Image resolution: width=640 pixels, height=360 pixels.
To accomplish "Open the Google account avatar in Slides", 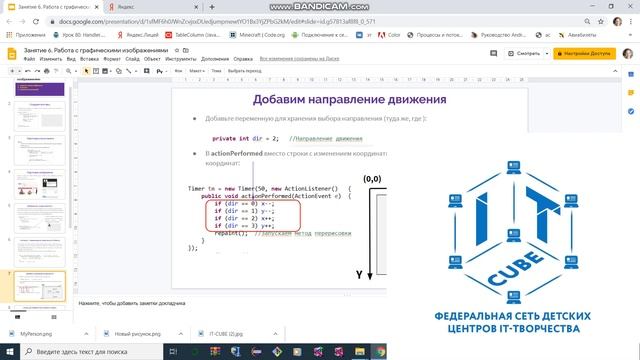I will point(628,53).
